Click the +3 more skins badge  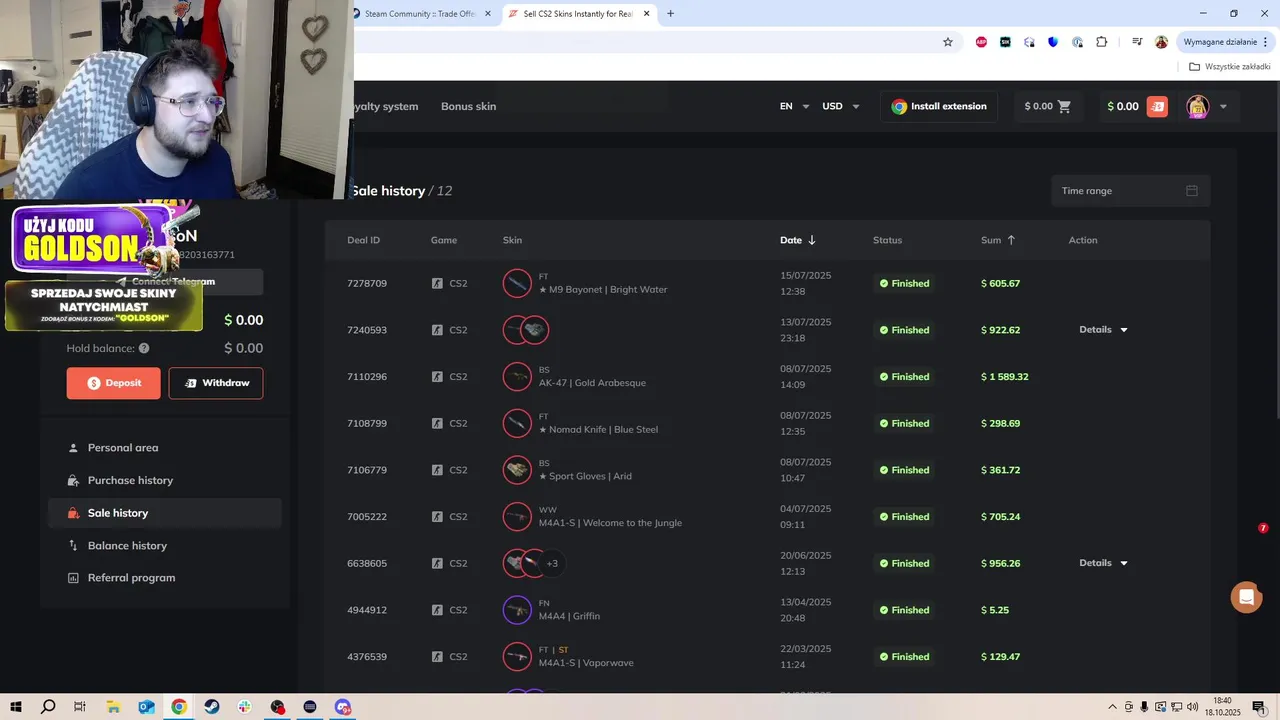(x=552, y=563)
